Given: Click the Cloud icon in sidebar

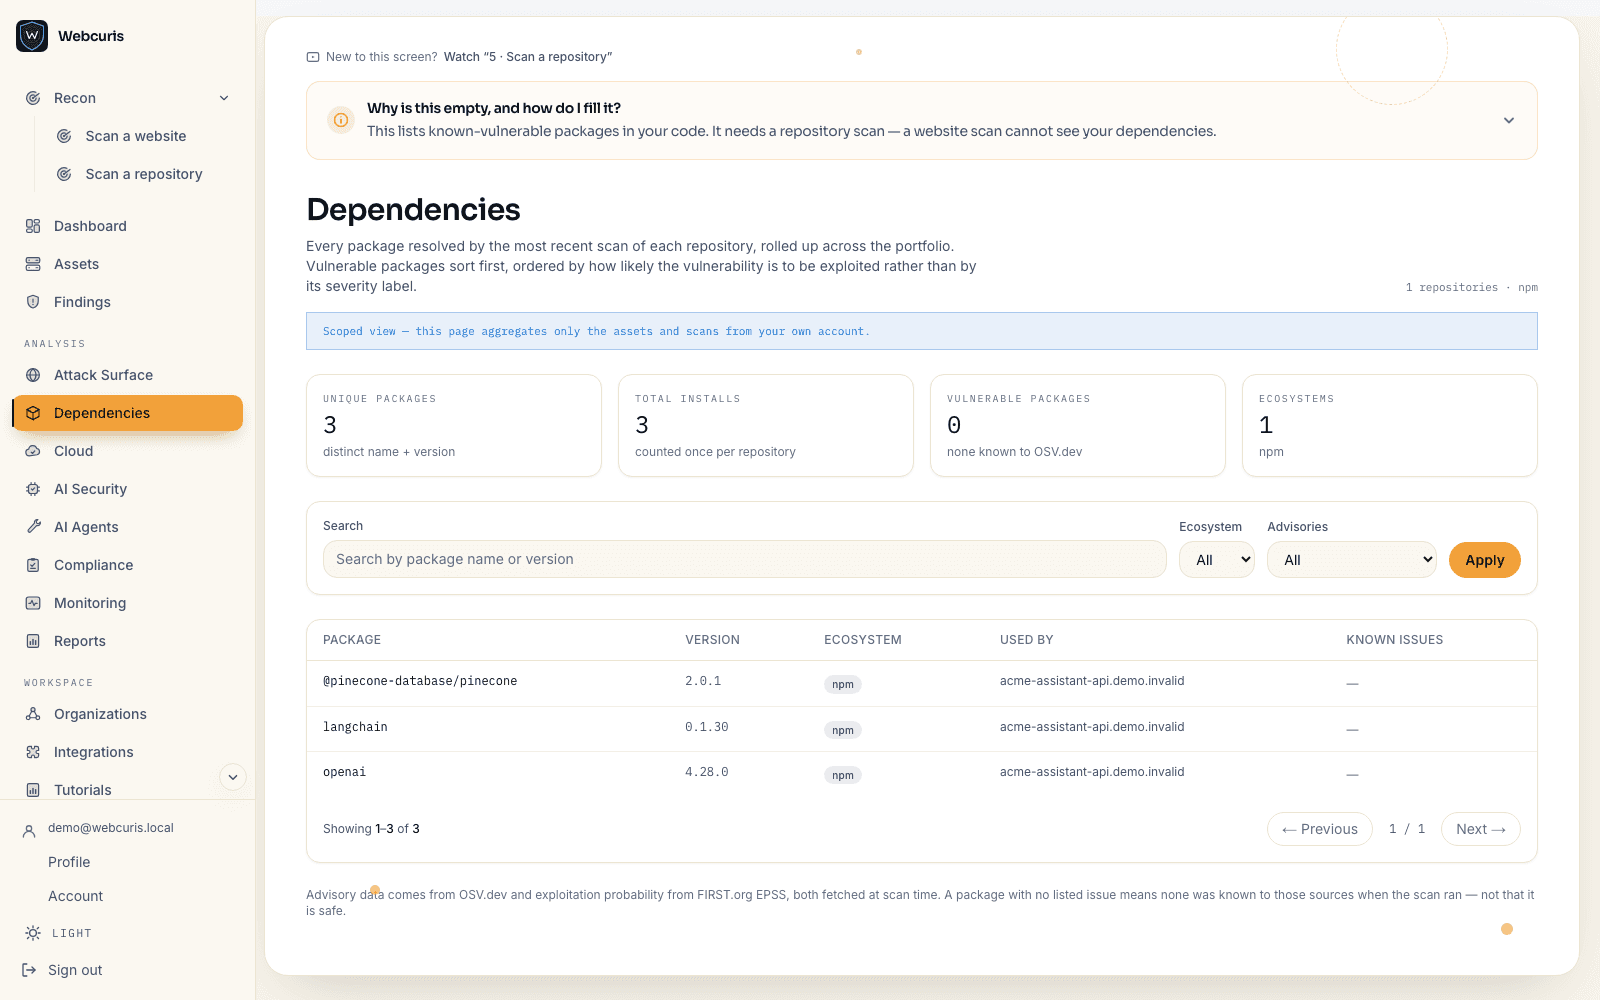Looking at the screenshot, I should (33, 451).
